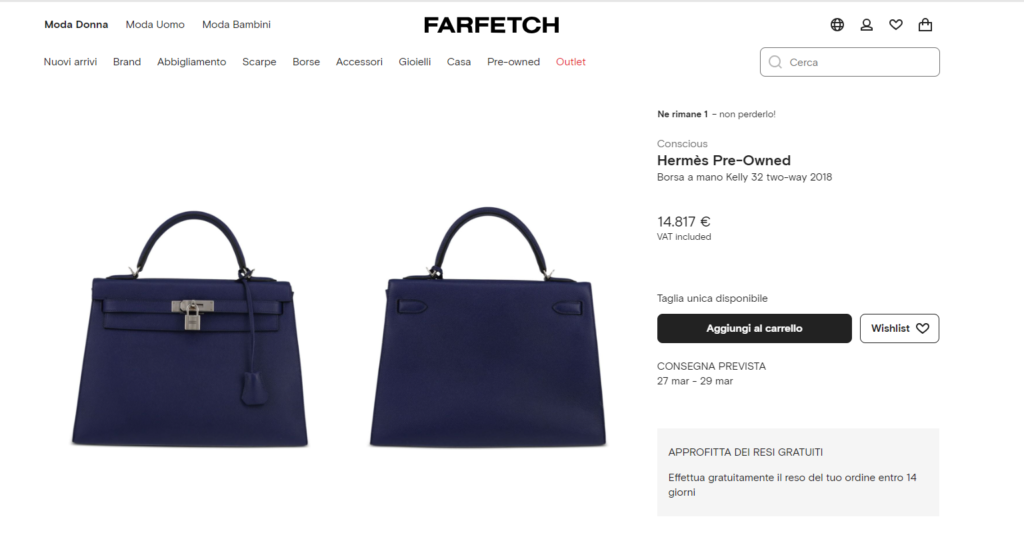Open the Nuovi arrivi menu
This screenshot has width=1024, height=543.
pos(70,62)
